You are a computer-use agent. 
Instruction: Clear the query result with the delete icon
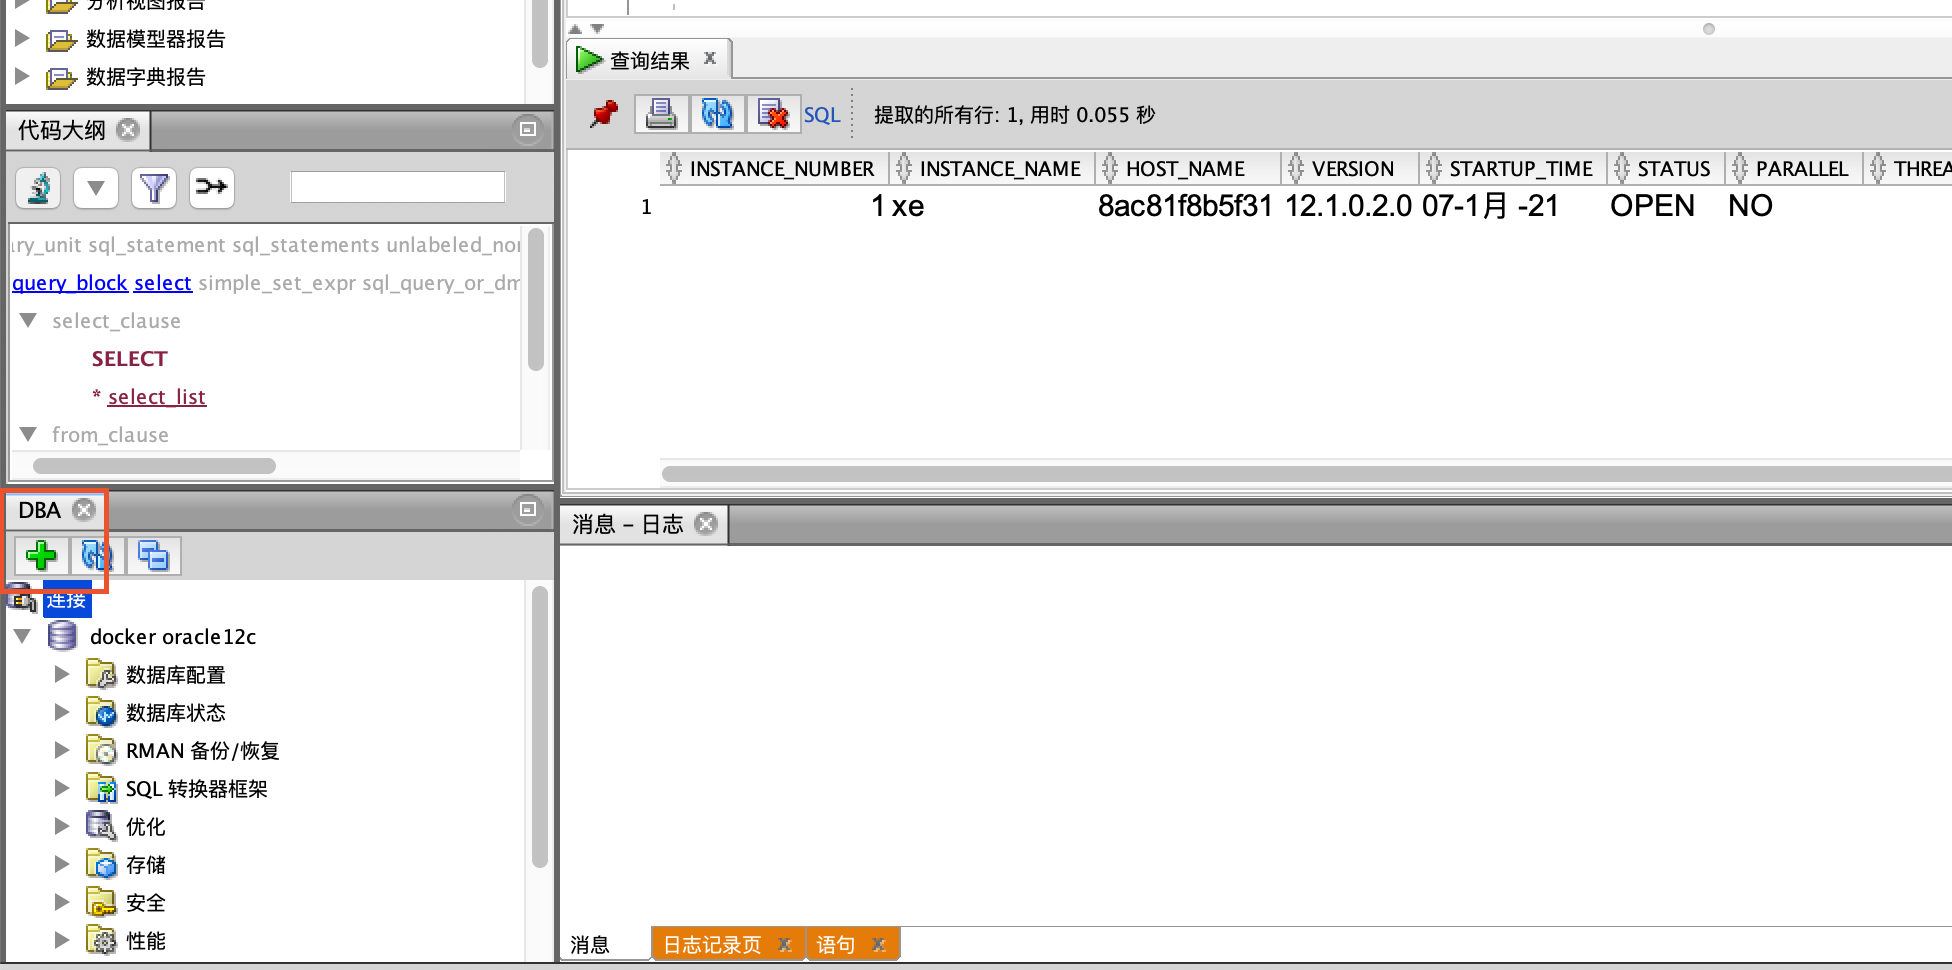(773, 113)
